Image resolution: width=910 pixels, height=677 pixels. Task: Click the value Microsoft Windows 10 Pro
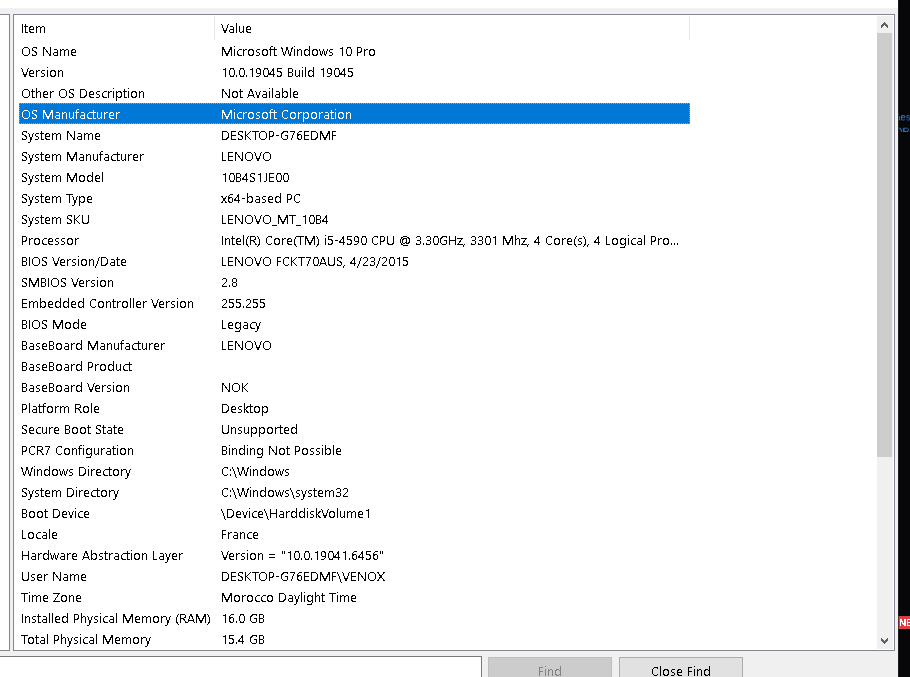coord(298,52)
